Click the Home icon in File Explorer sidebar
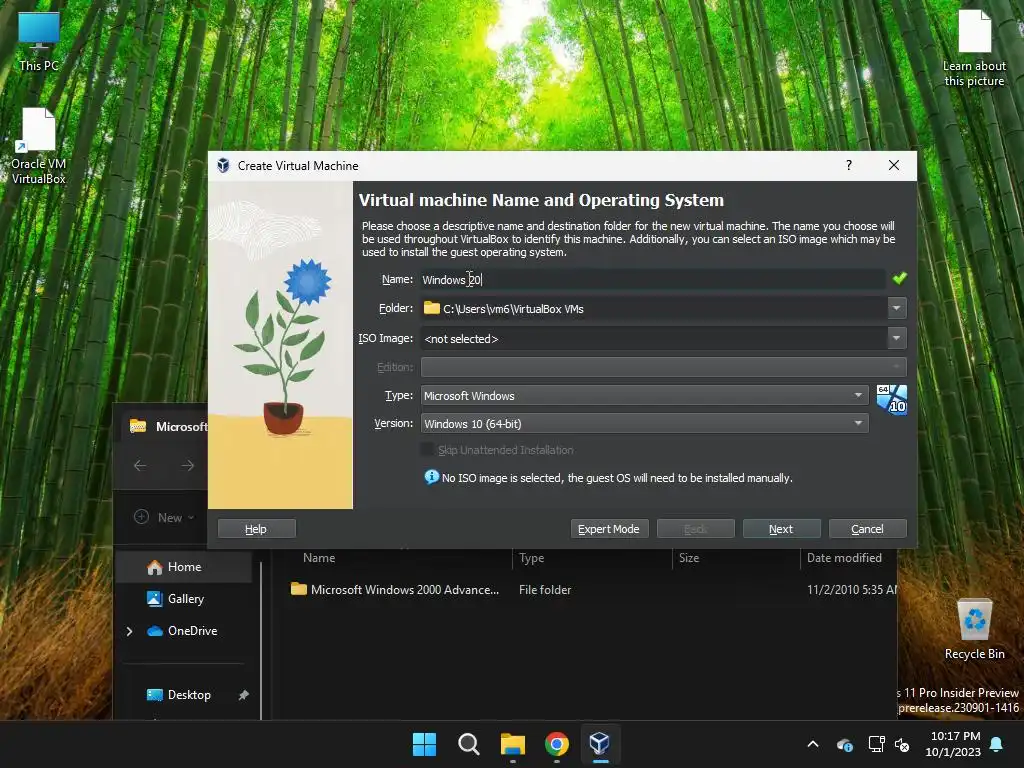Image resolution: width=1024 pixels, height=768 pixels. pos(154,567)
